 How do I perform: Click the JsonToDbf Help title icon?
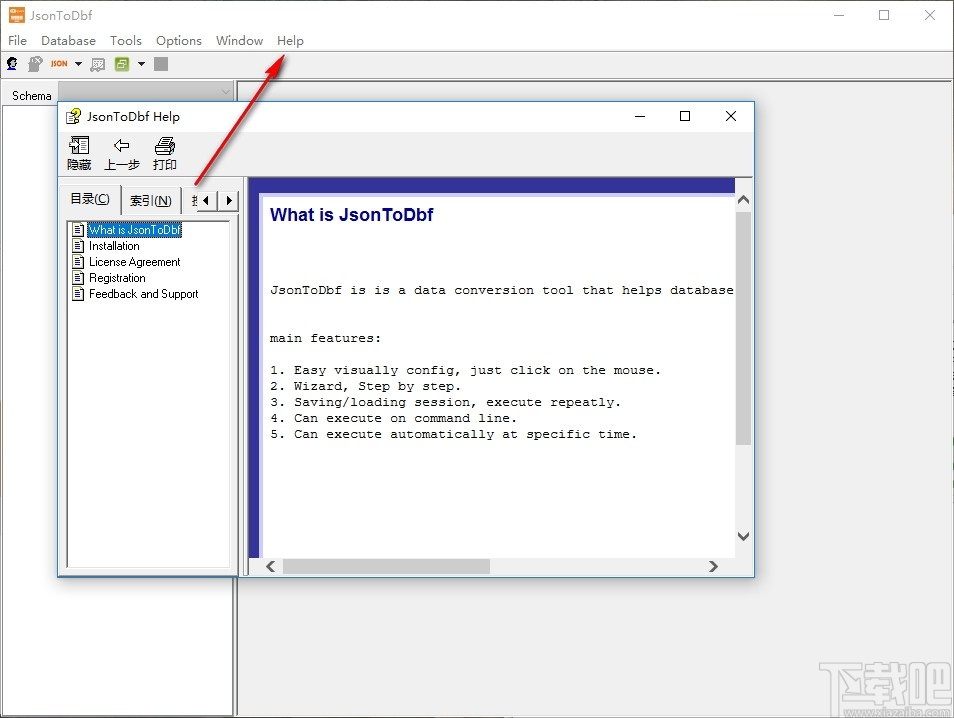(x=73, y=116)
